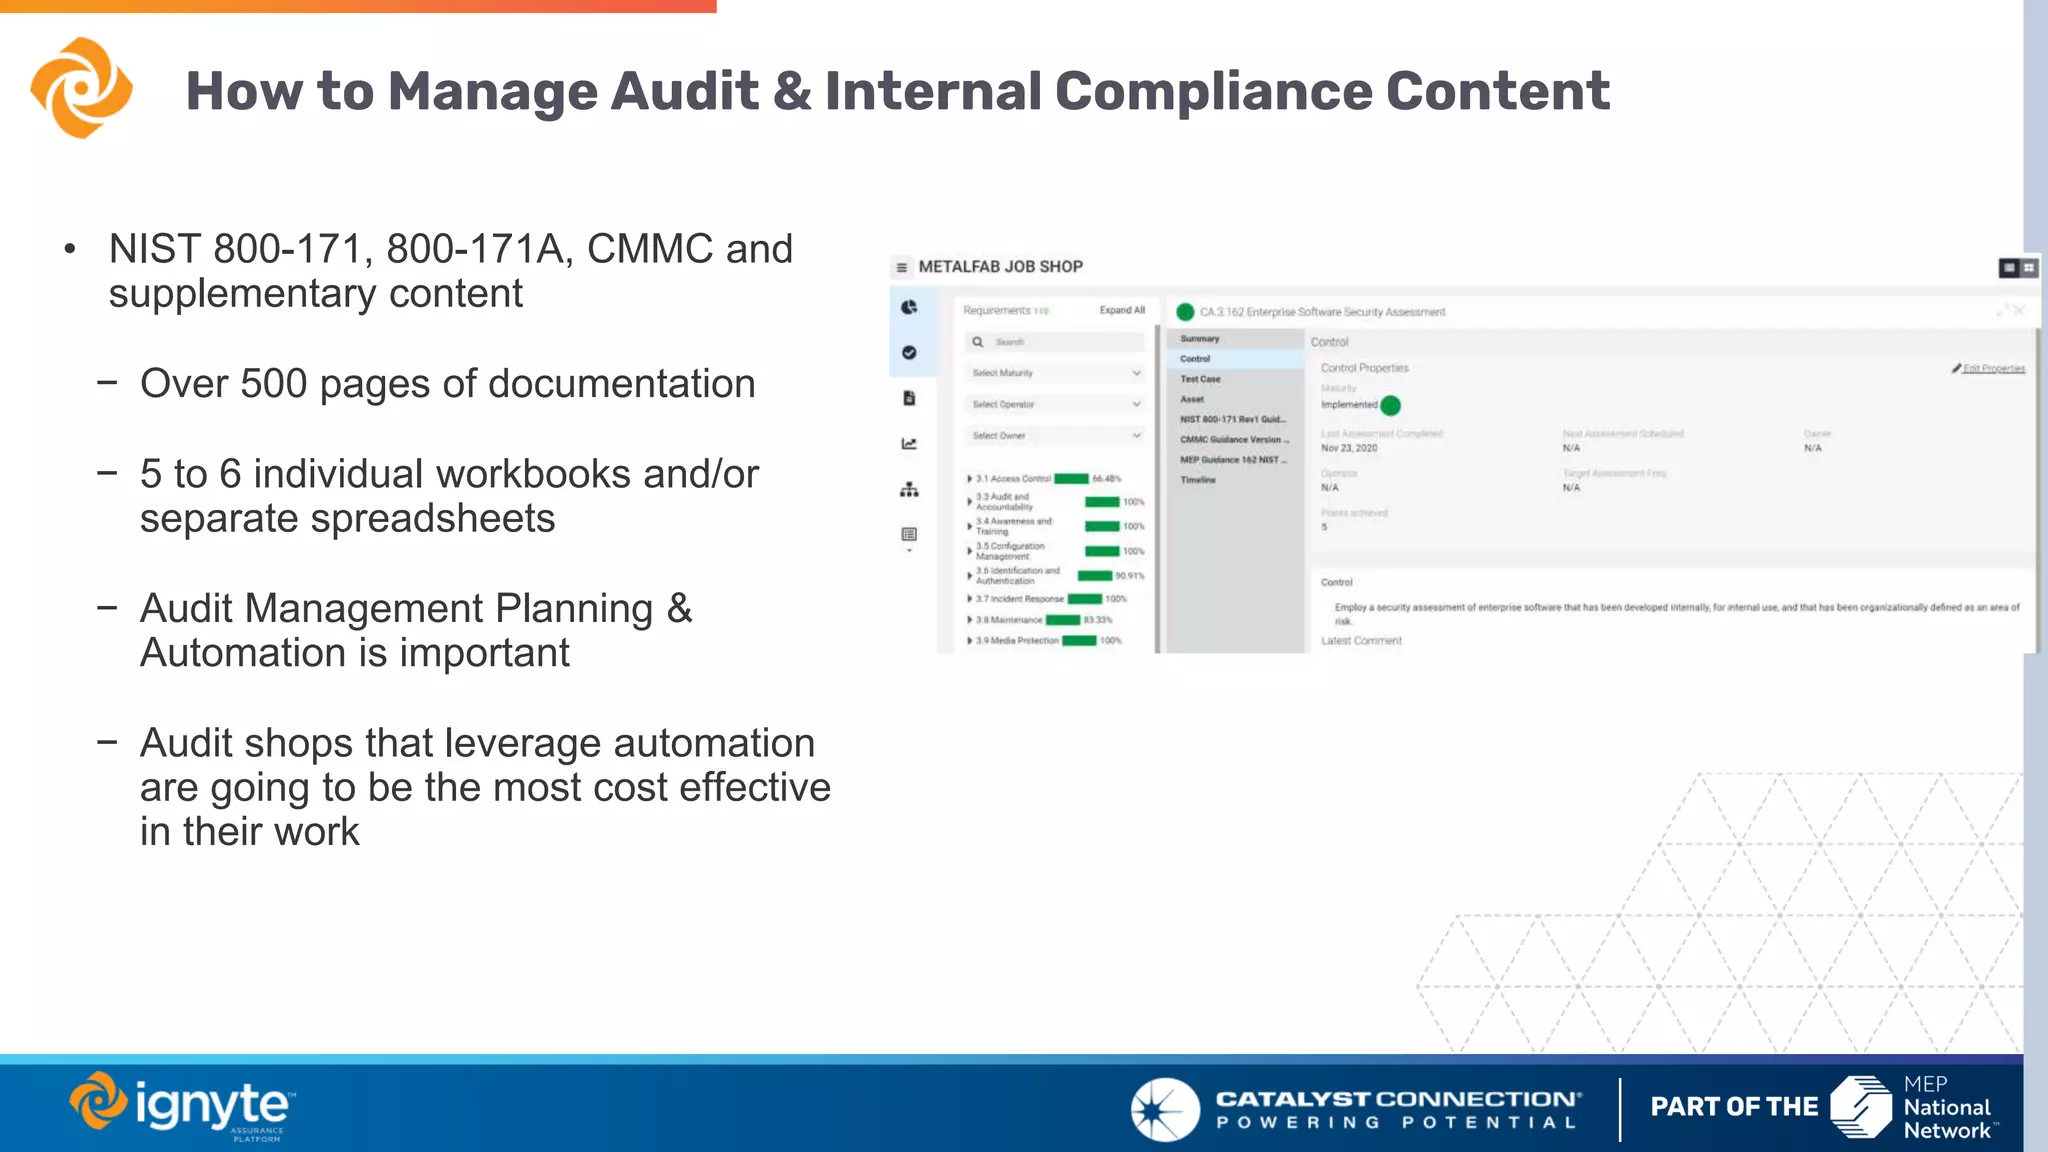Expand the 3.3 Audit and Accountability row
The width and height of the screenshot is (2048, 1152).
pos(969,502)
